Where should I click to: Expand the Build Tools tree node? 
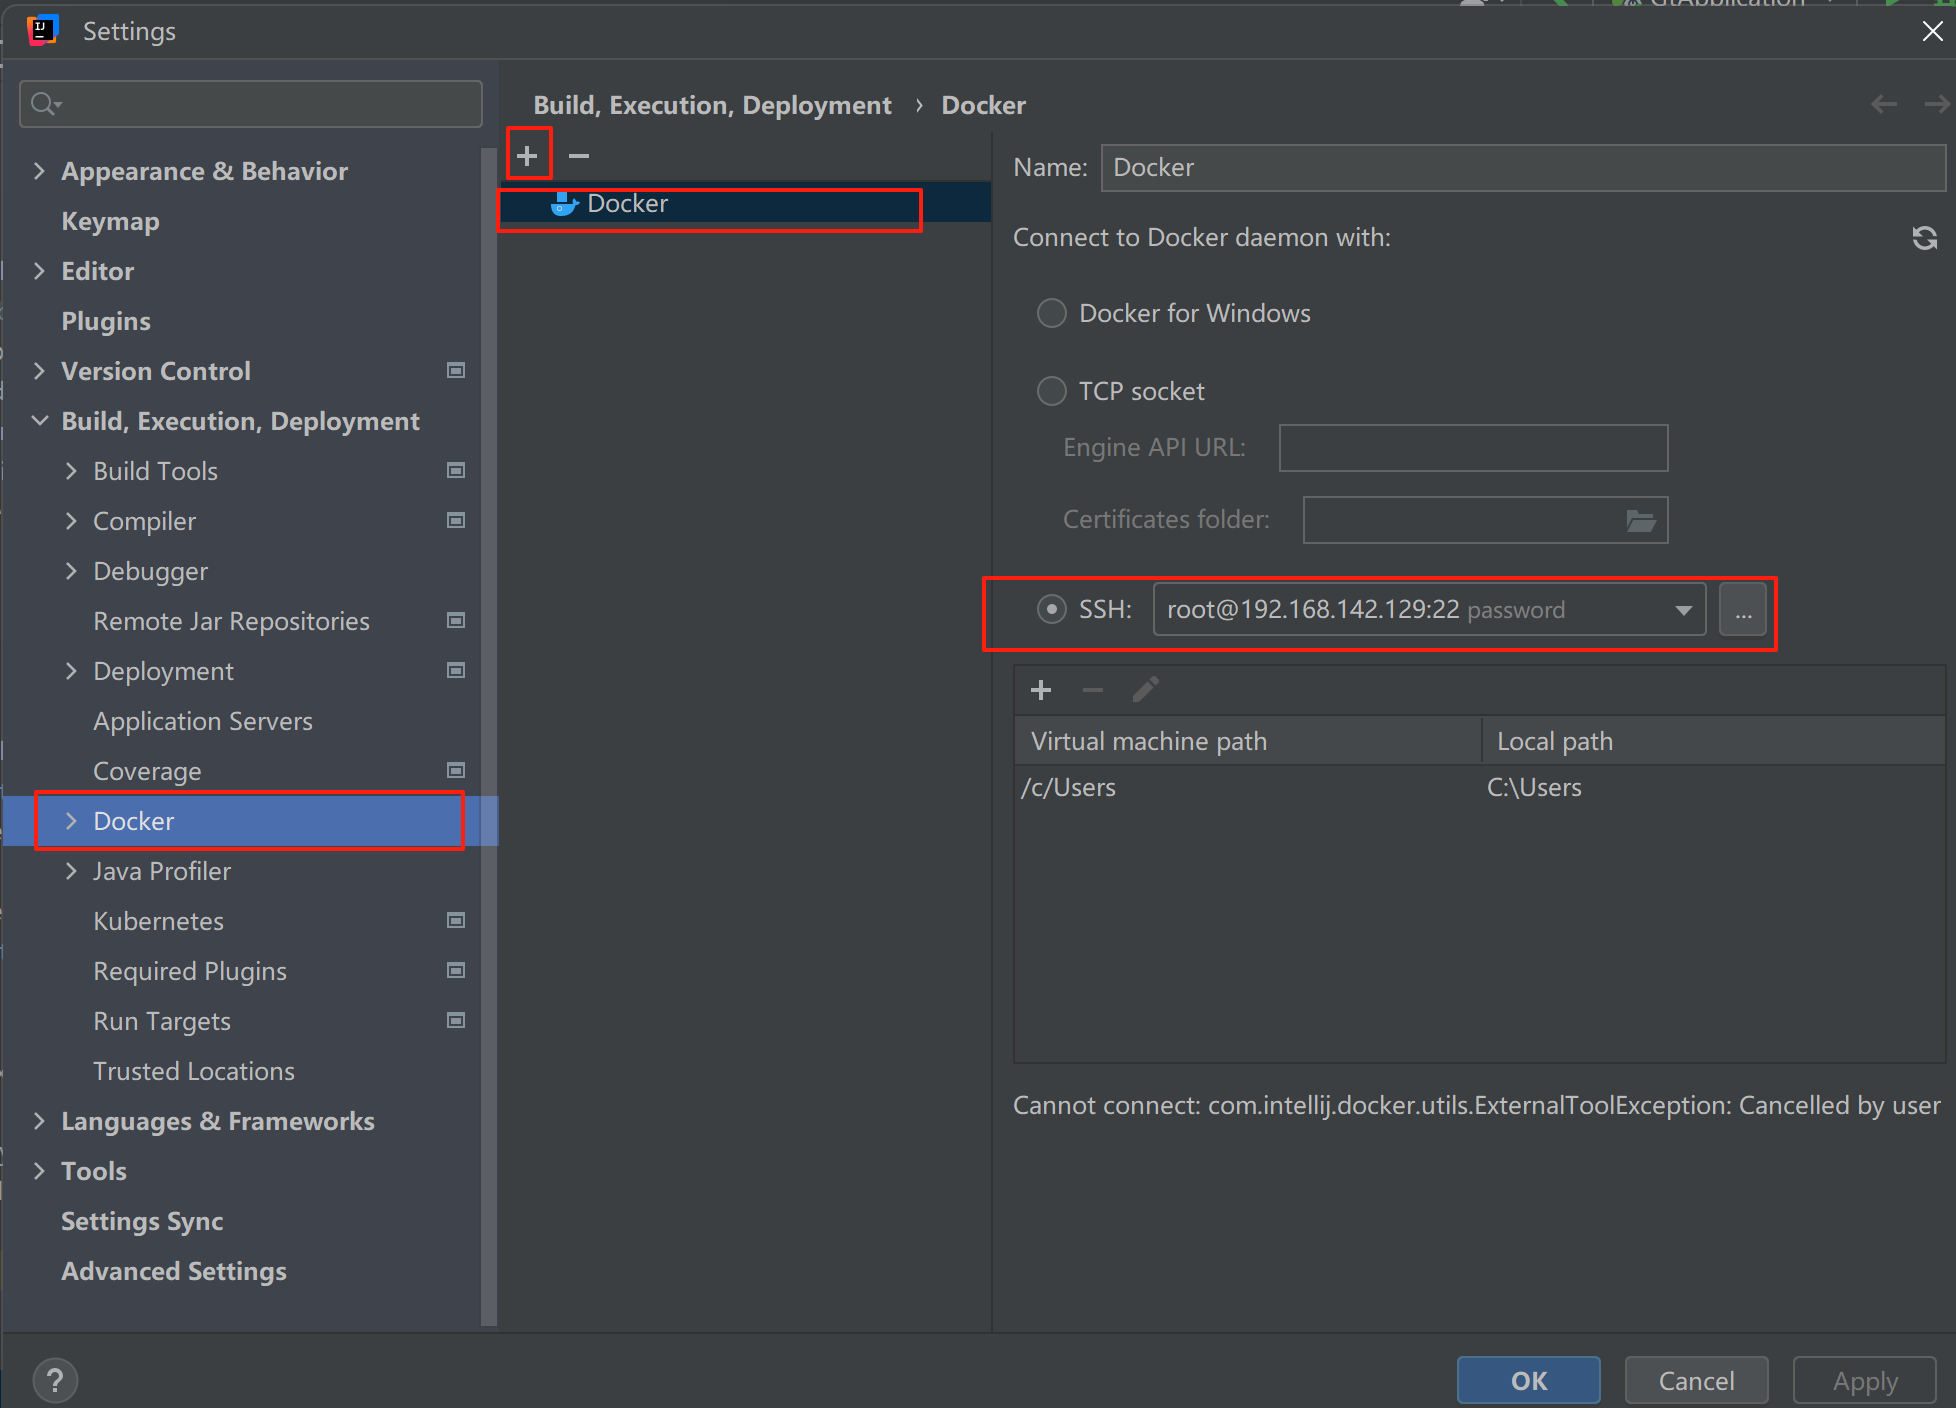tap(71, 471)
